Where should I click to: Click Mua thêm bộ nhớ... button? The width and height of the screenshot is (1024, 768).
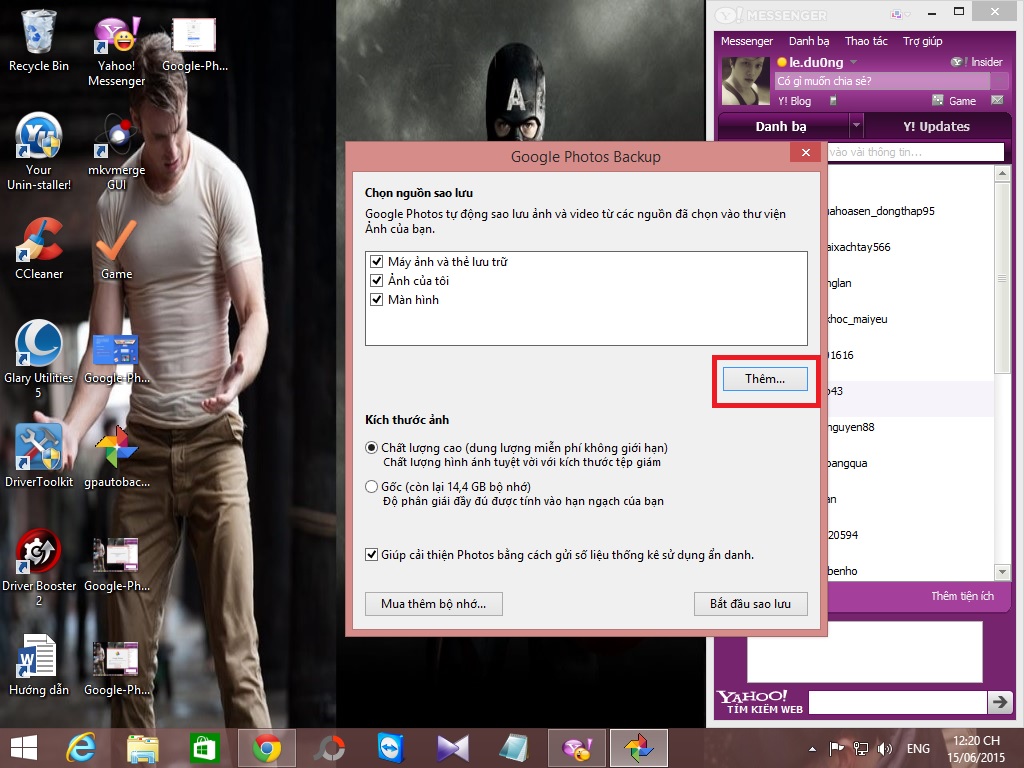tap(434, 603)
